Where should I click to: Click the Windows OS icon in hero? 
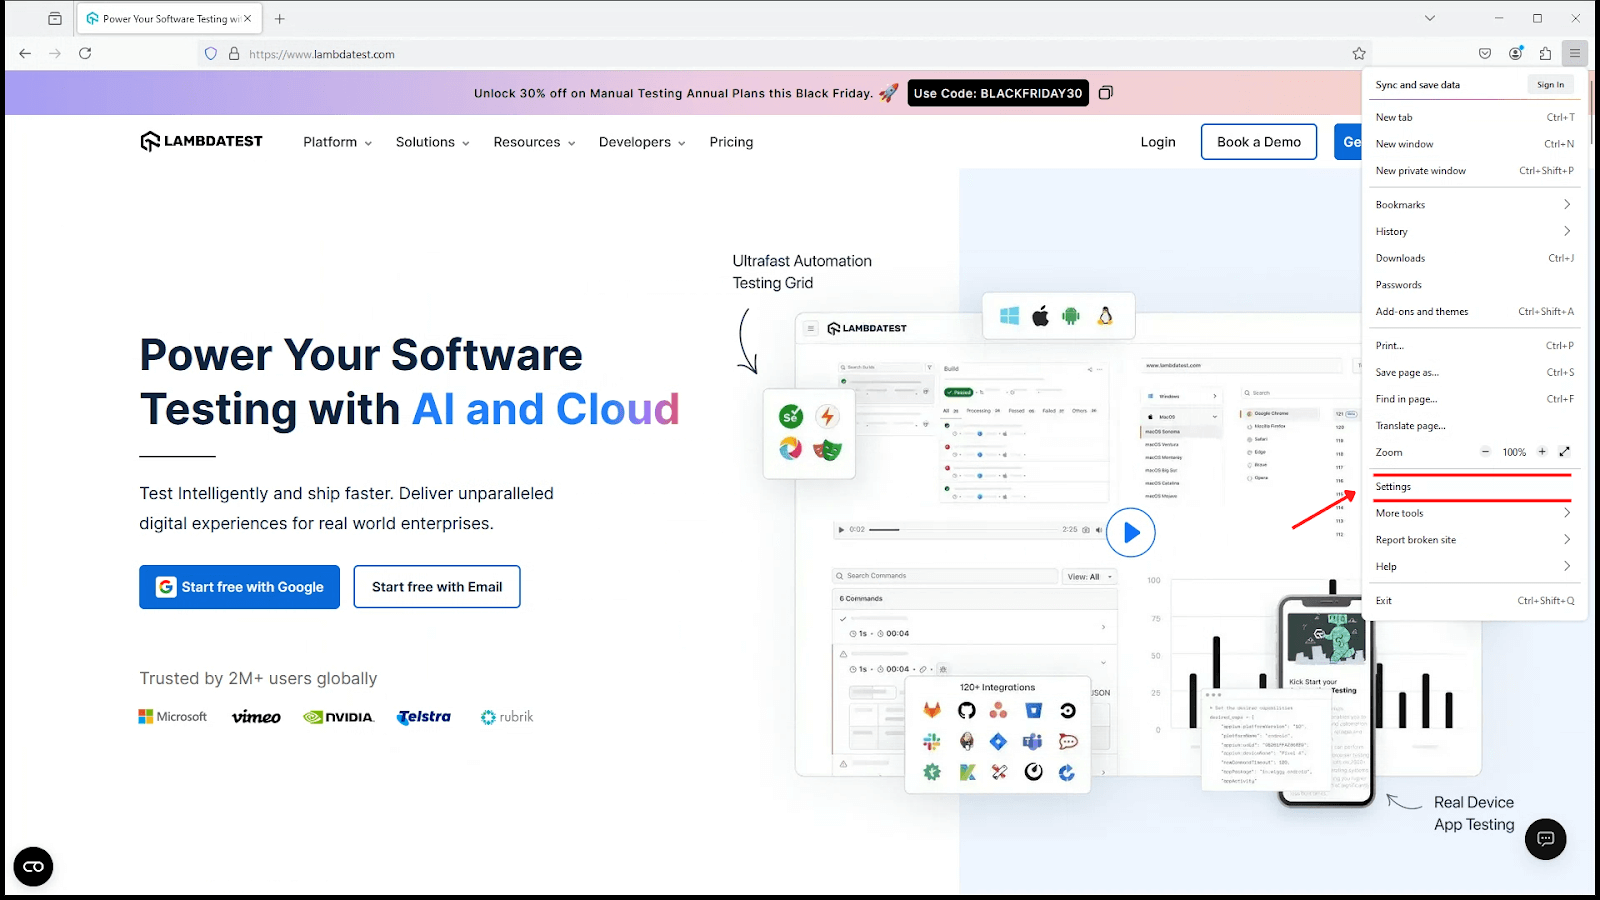[1010, 316]
